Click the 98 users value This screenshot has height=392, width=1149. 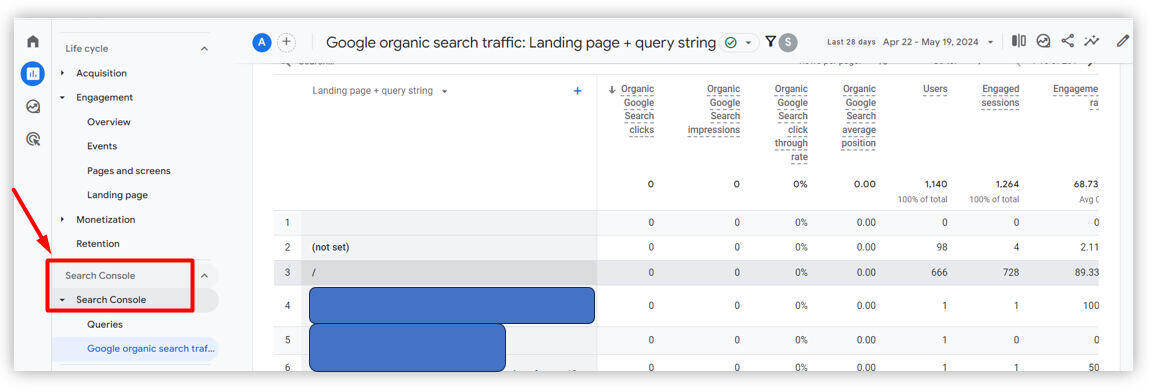point(942,247)
